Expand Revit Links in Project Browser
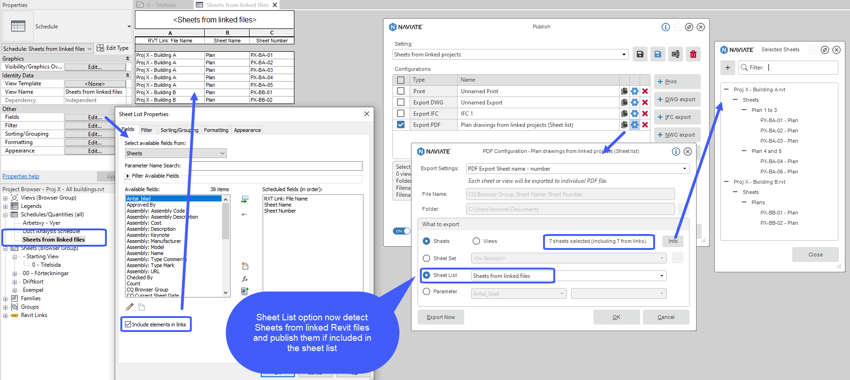Screen dimensions: 850x380 pyautogui.click(x=5, y=315)
